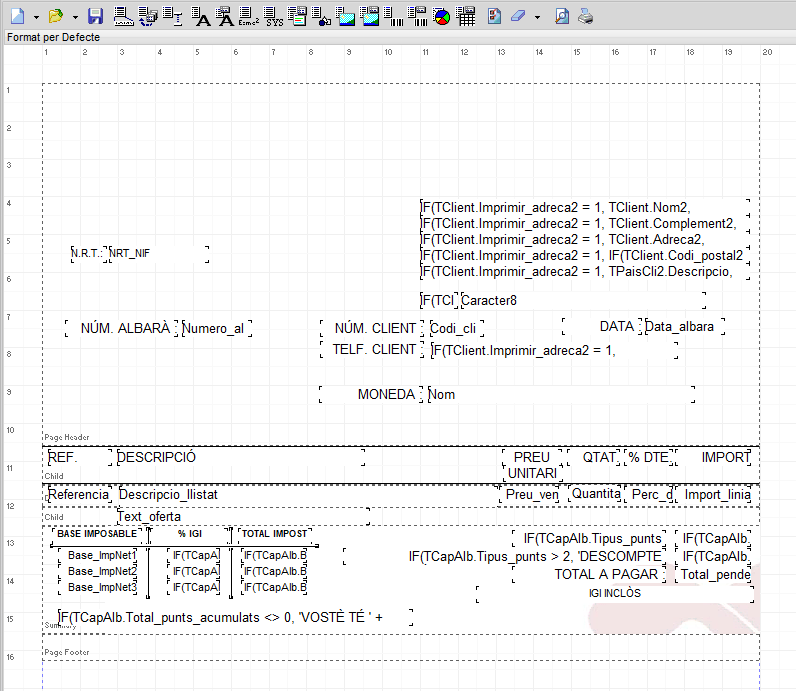Select the 'Text_oferta' field
Image resolution: width=796 pixels, height=691 pixels.
[243, 516]
